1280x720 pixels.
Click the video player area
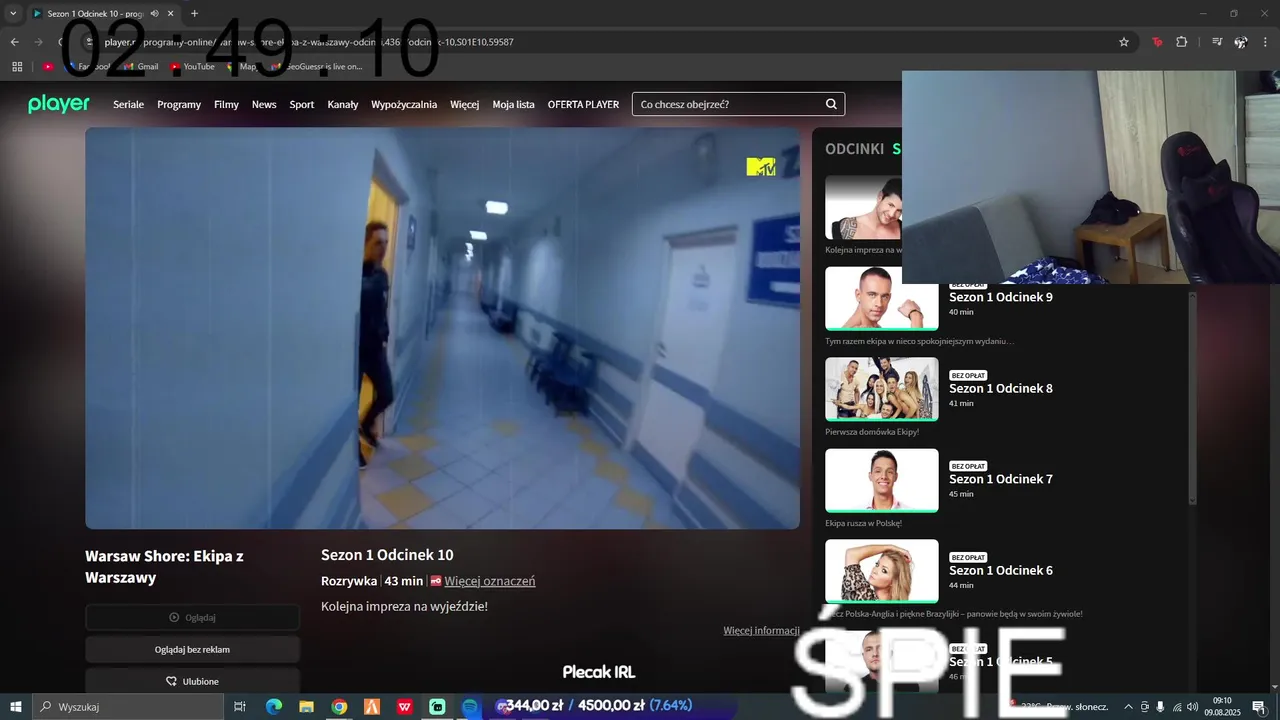tap(442, 328)
